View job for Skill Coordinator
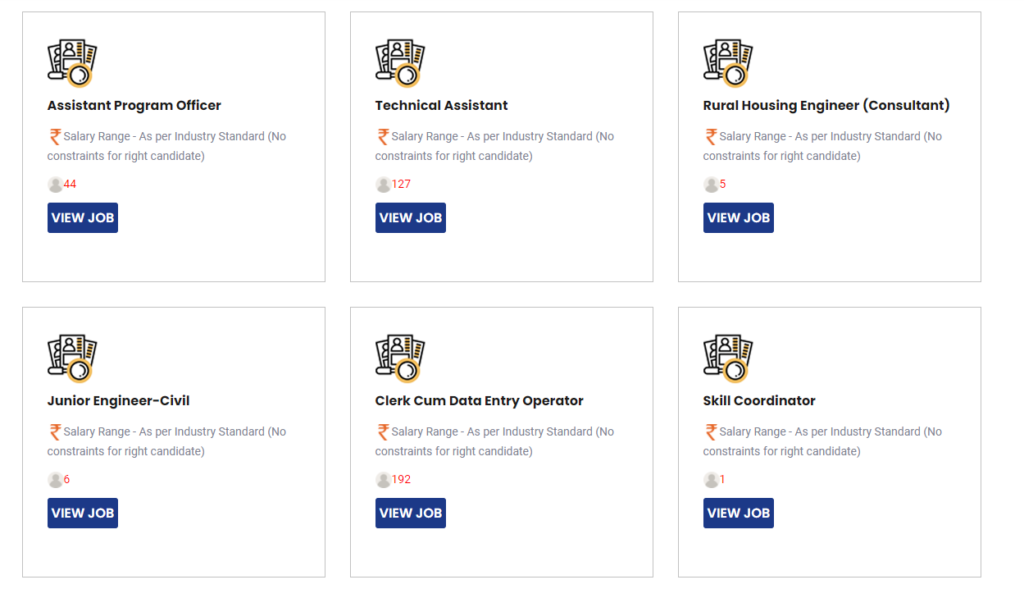The width and height of the screenshot is (1024, 598). coord(738,513)
